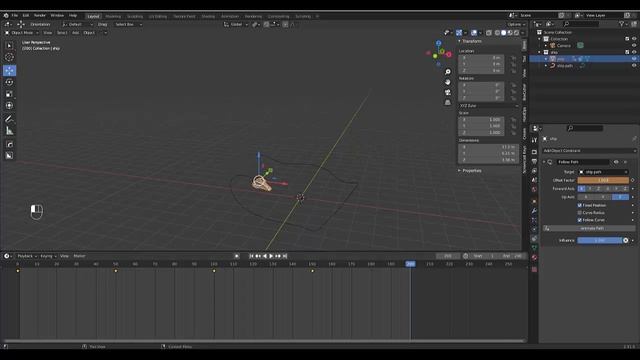Image resolution: width=640 pixels, height=360 pixels.
Task: Open the Add Object Constraint dropdown
Action: tap(589, 151)
